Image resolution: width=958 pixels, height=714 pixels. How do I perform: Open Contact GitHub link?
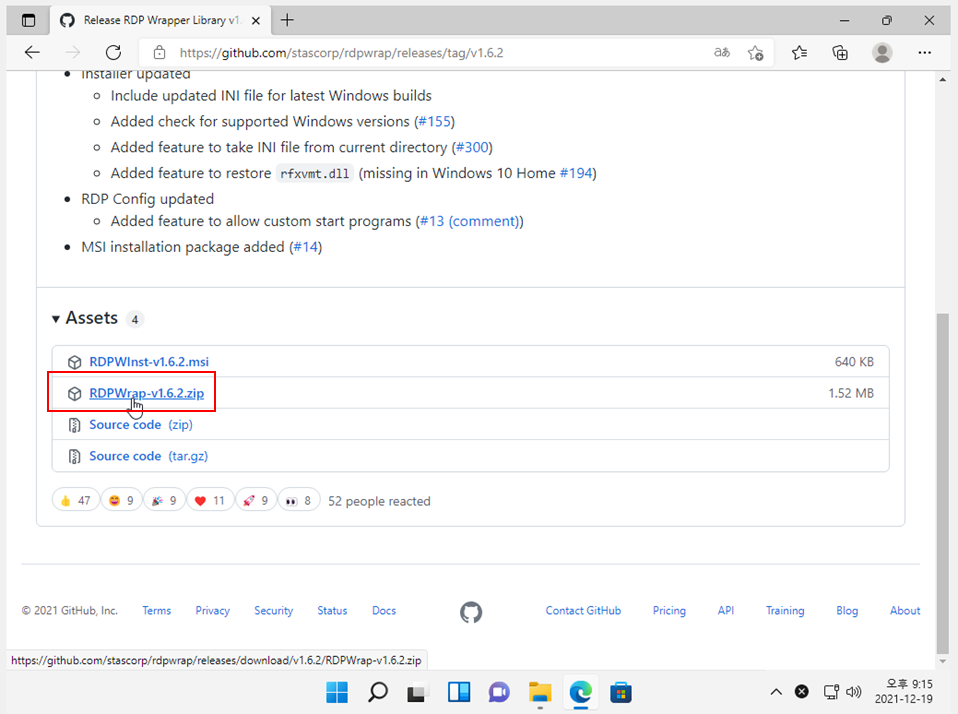583,610
